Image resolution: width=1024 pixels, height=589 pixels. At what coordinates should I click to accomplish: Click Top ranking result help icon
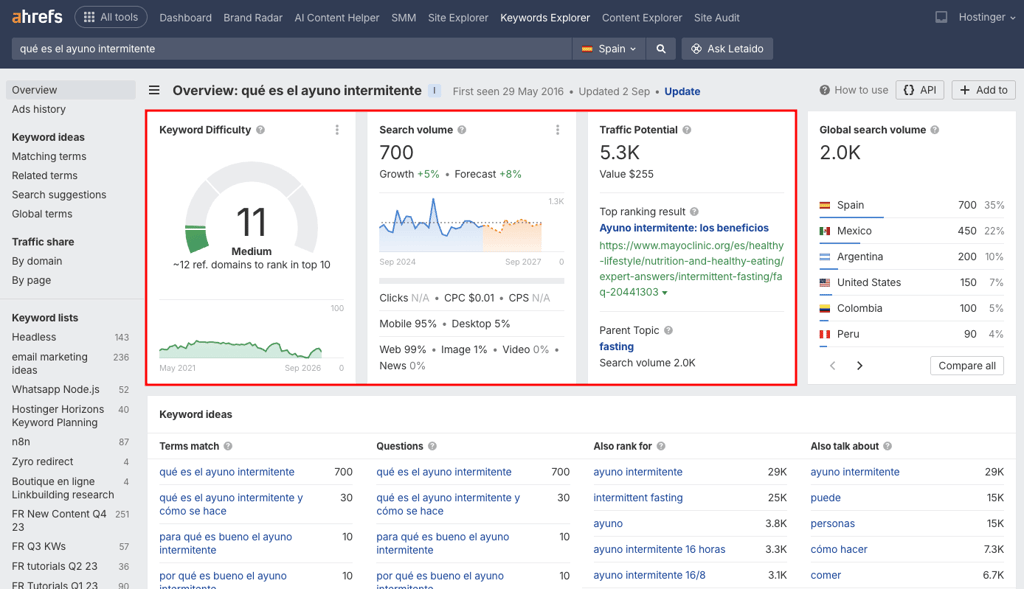(x=694, y=212)
